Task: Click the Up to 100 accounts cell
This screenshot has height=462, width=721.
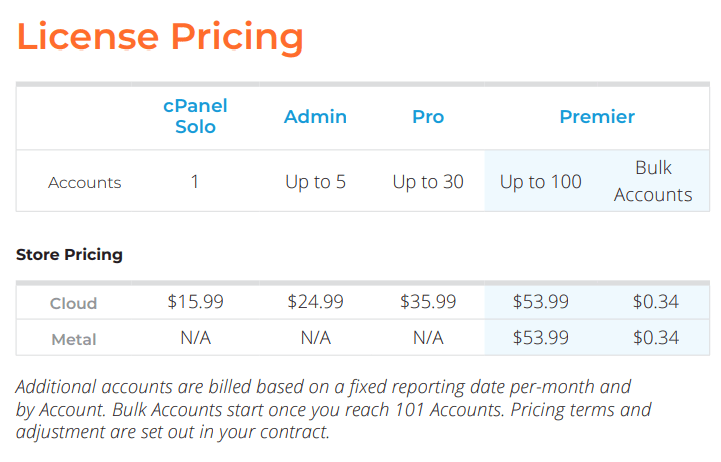Action: click(540, 182)
